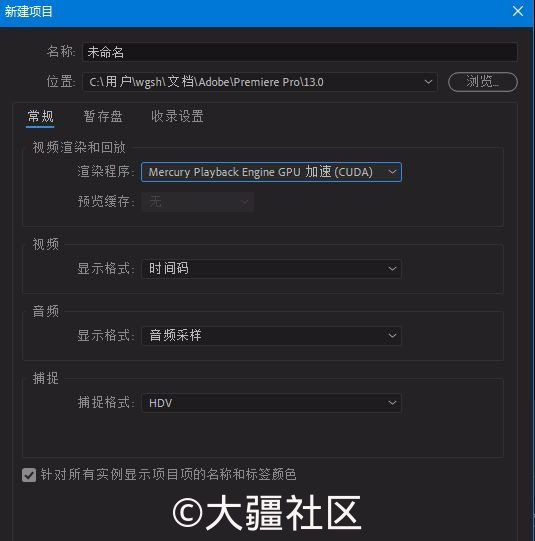Click the 名称 text field containing 未命名
This screenshot has height=541, width=535.
(x=300, y=52)
